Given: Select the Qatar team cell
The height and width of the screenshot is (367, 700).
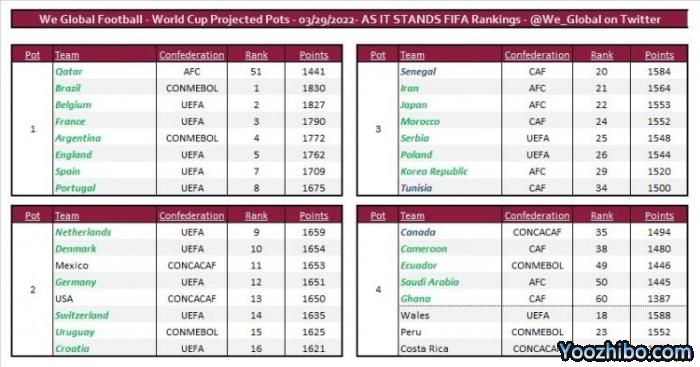Looking at the screenshot, I should 104,71.
